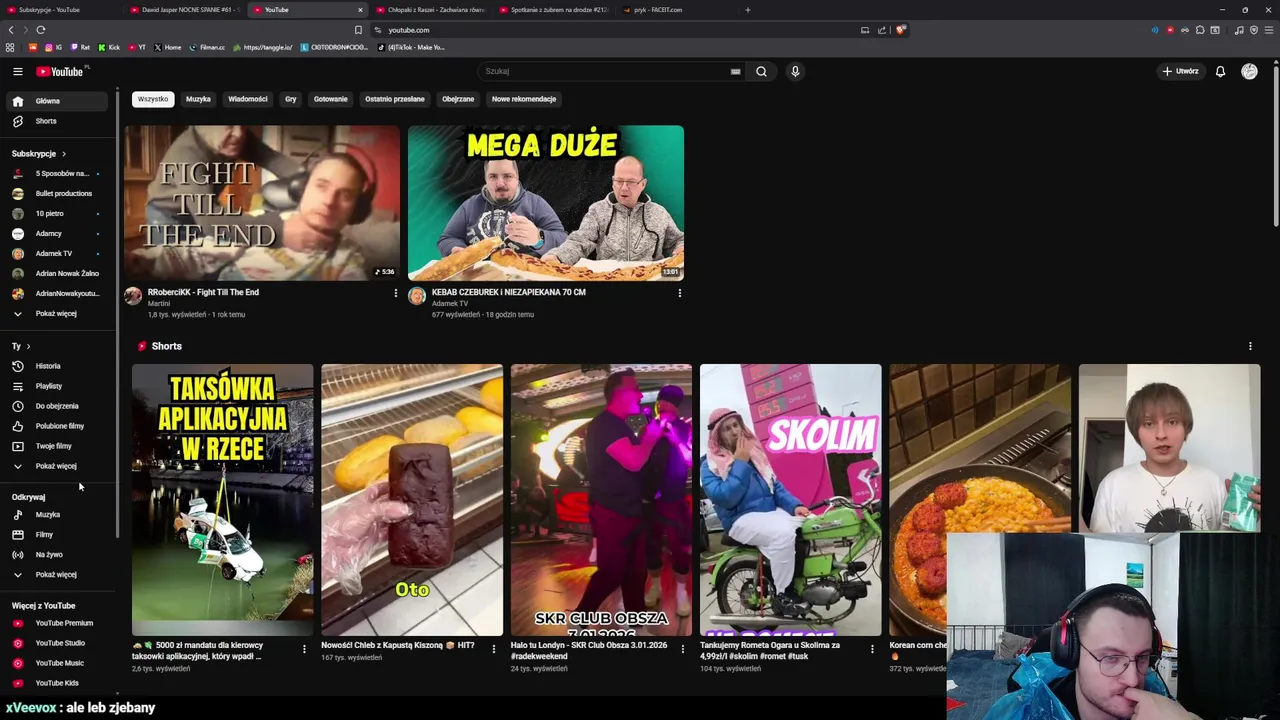Open 5 Sposobów na... subscription channel
The width and height of the screenshot is (1280, 720).
[56, 173]
